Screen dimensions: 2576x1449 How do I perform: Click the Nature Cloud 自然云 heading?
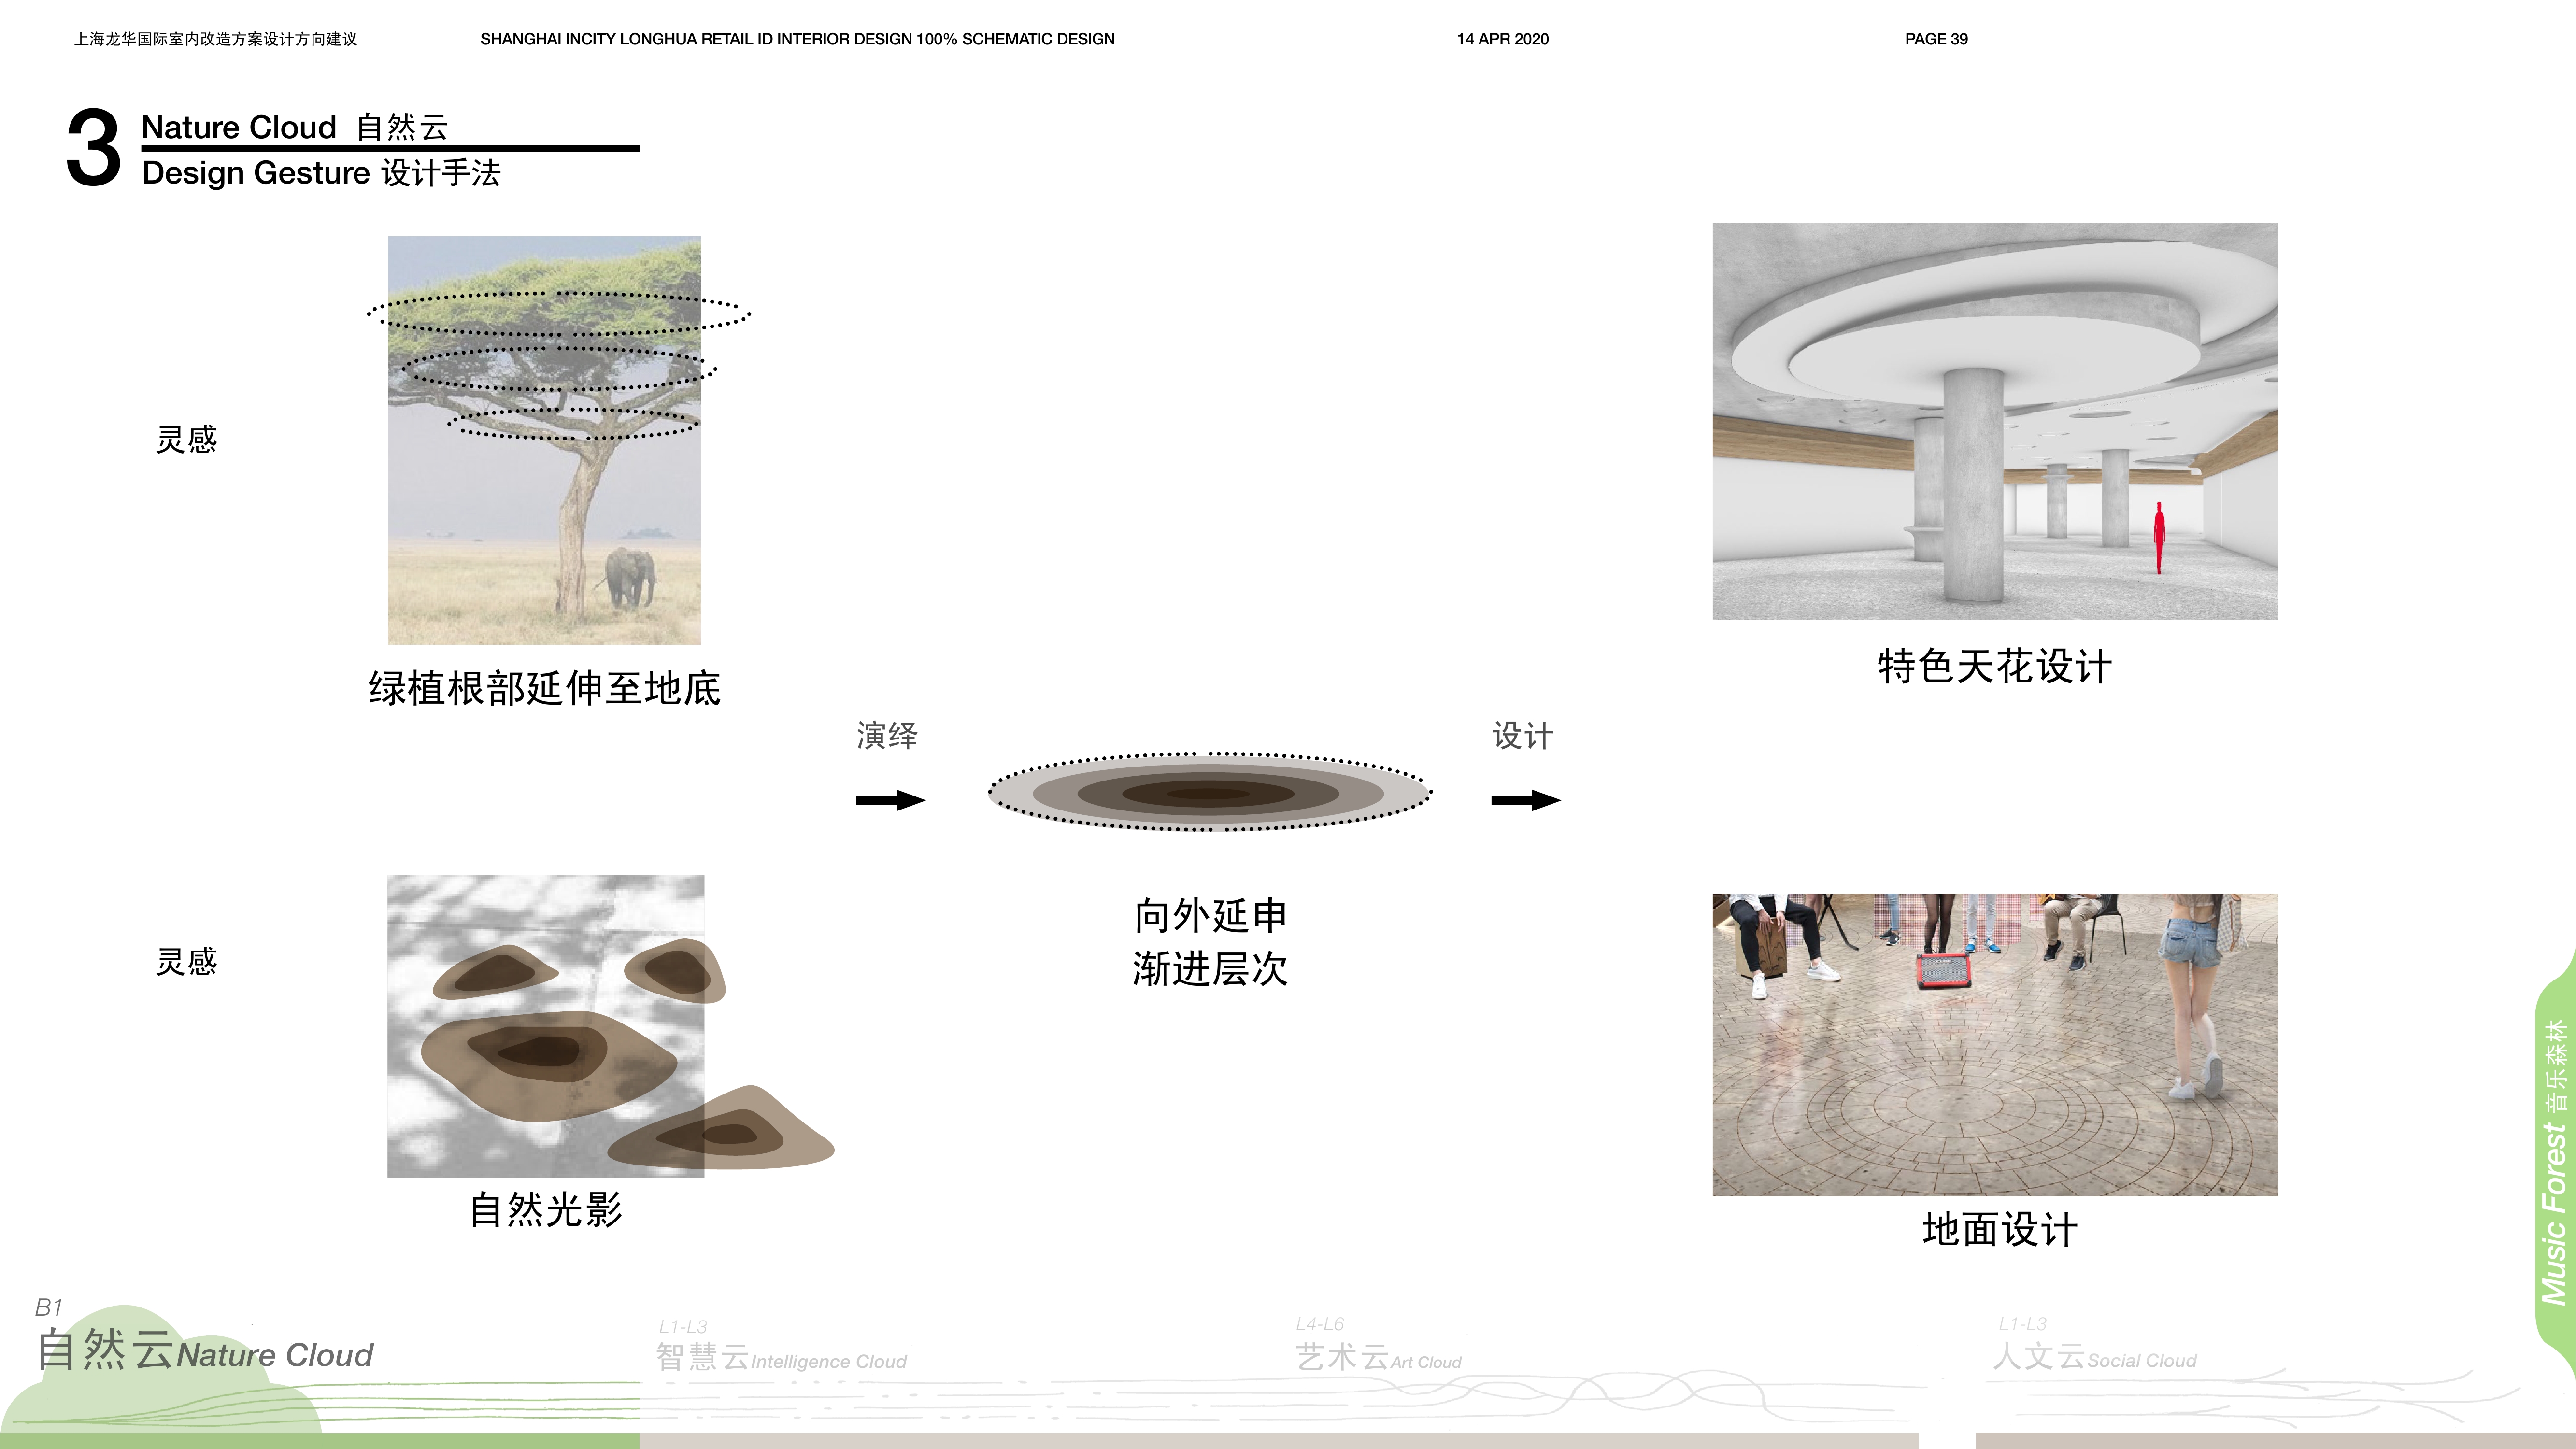[x=294, y=127]
